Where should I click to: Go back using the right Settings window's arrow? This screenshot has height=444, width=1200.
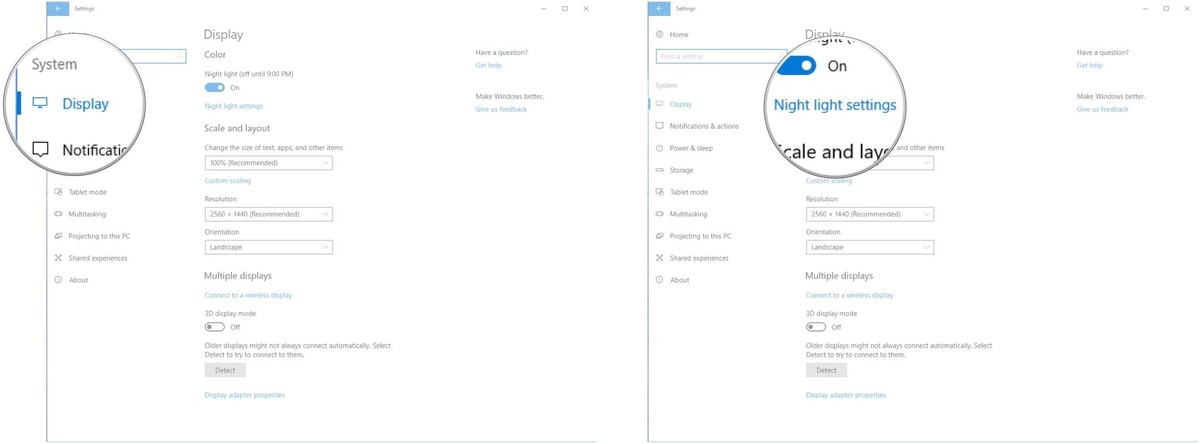(659, 8)
